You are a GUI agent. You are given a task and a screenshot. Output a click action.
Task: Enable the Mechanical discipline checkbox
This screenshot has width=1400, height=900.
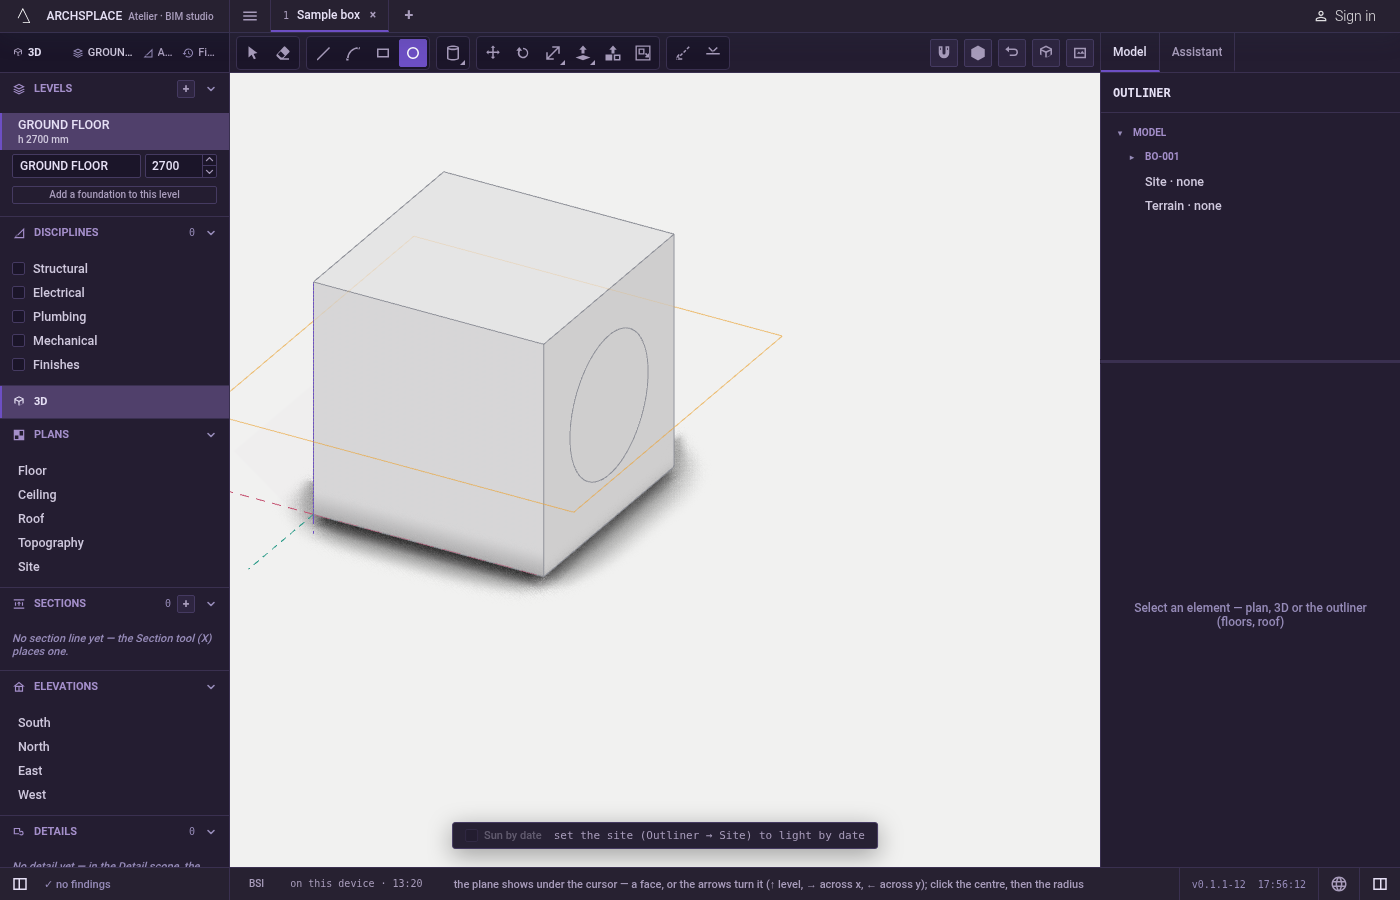tap(18, 340)
